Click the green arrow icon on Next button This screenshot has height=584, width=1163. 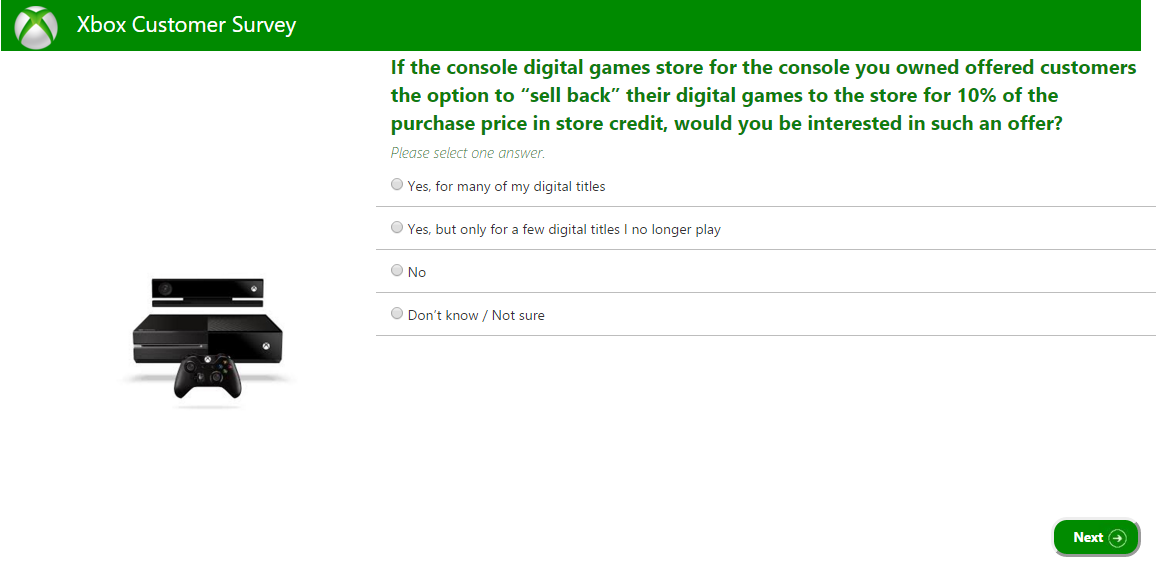point(1116,537)
